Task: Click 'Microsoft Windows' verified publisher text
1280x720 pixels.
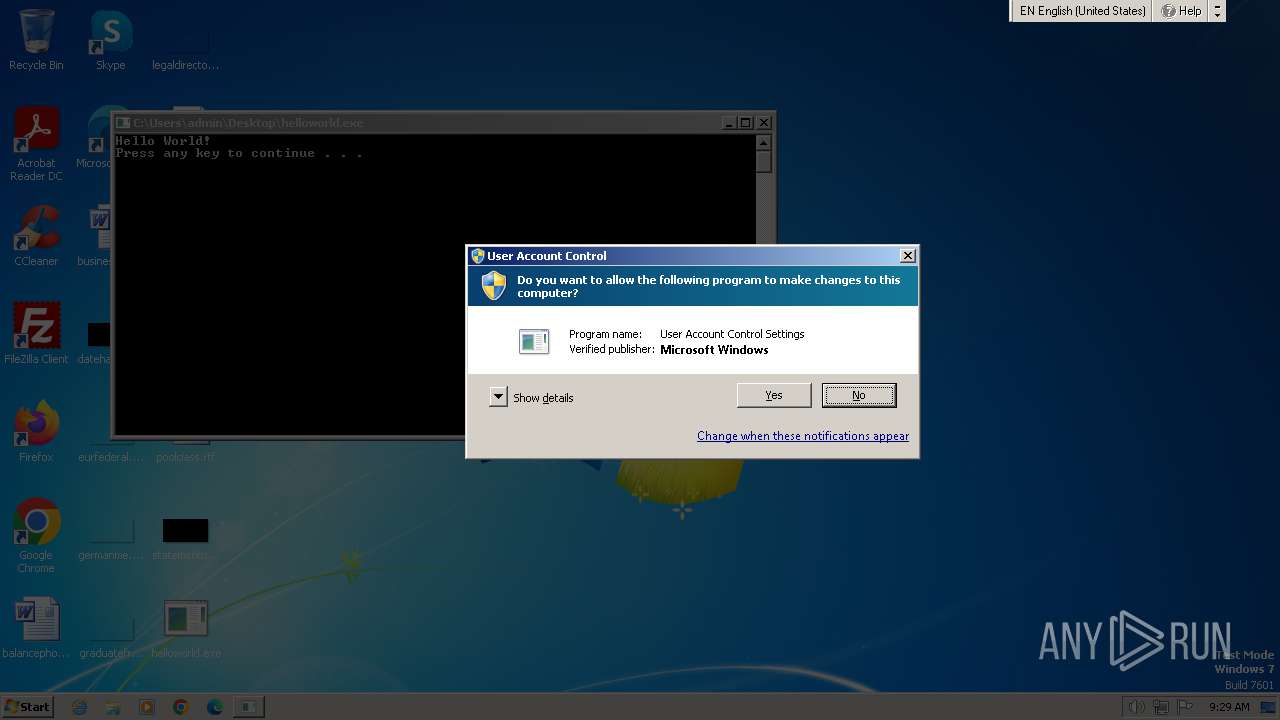Action: tap(714, 350)
